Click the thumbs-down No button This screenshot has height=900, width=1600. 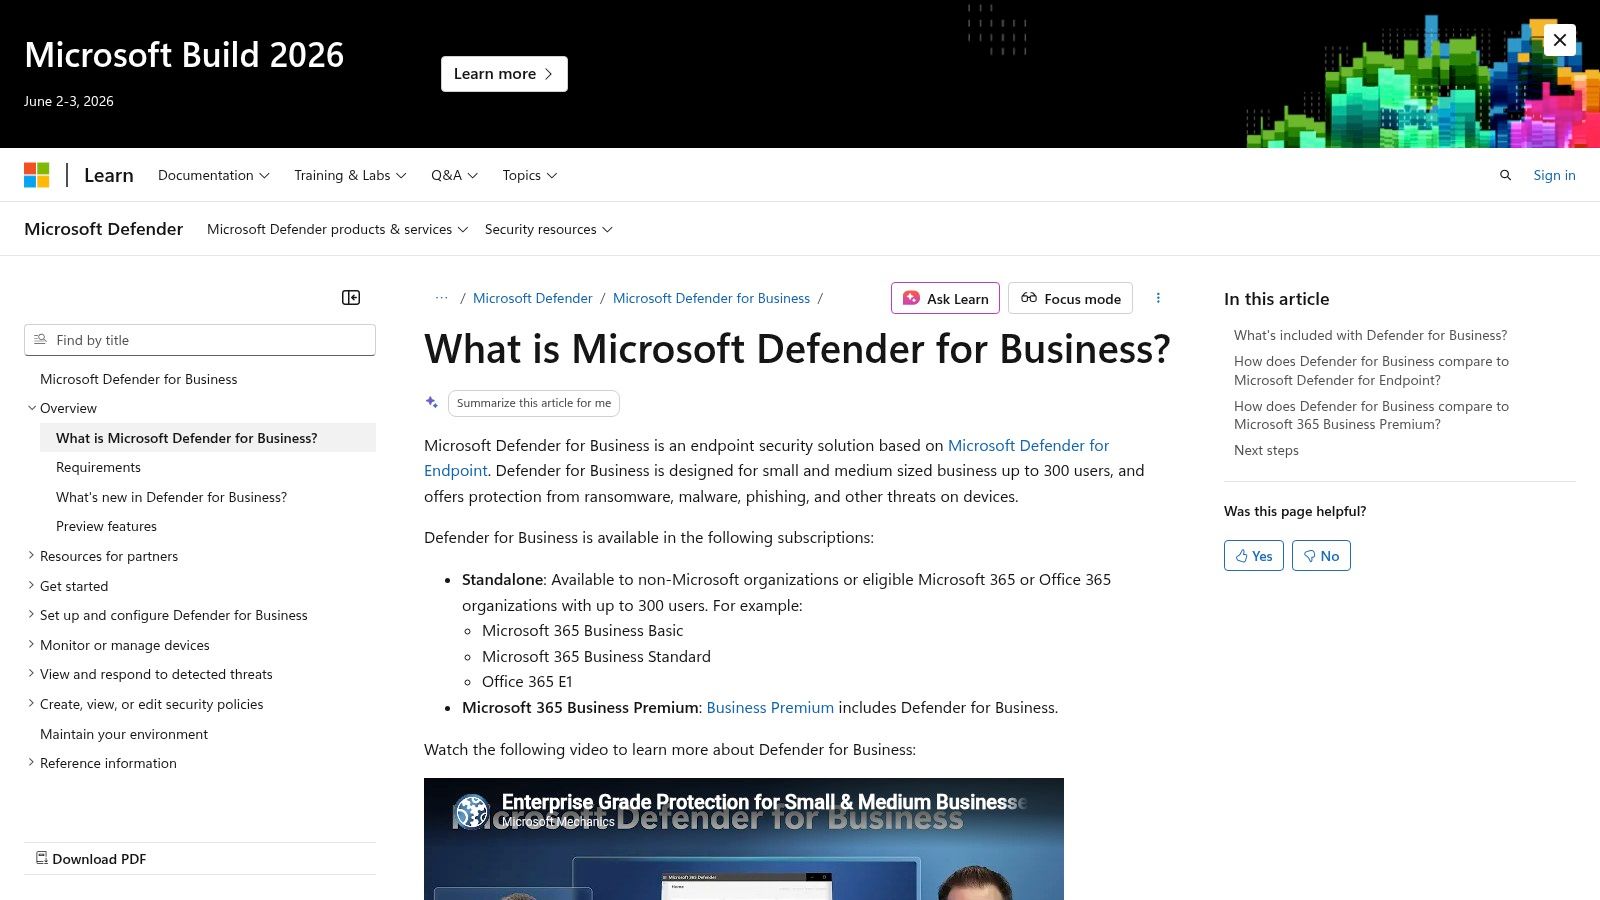click(1321, 556)
